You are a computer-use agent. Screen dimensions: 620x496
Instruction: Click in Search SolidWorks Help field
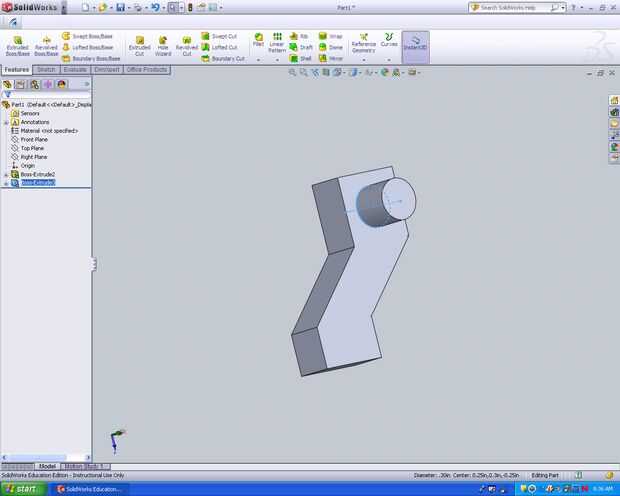pos(514,8)
